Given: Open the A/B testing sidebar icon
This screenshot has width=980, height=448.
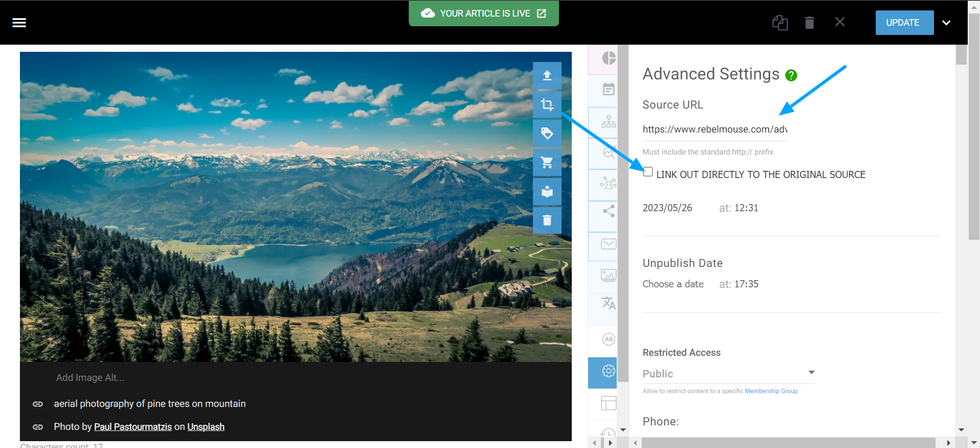Looking at the screenshot, I should [608, 339].
